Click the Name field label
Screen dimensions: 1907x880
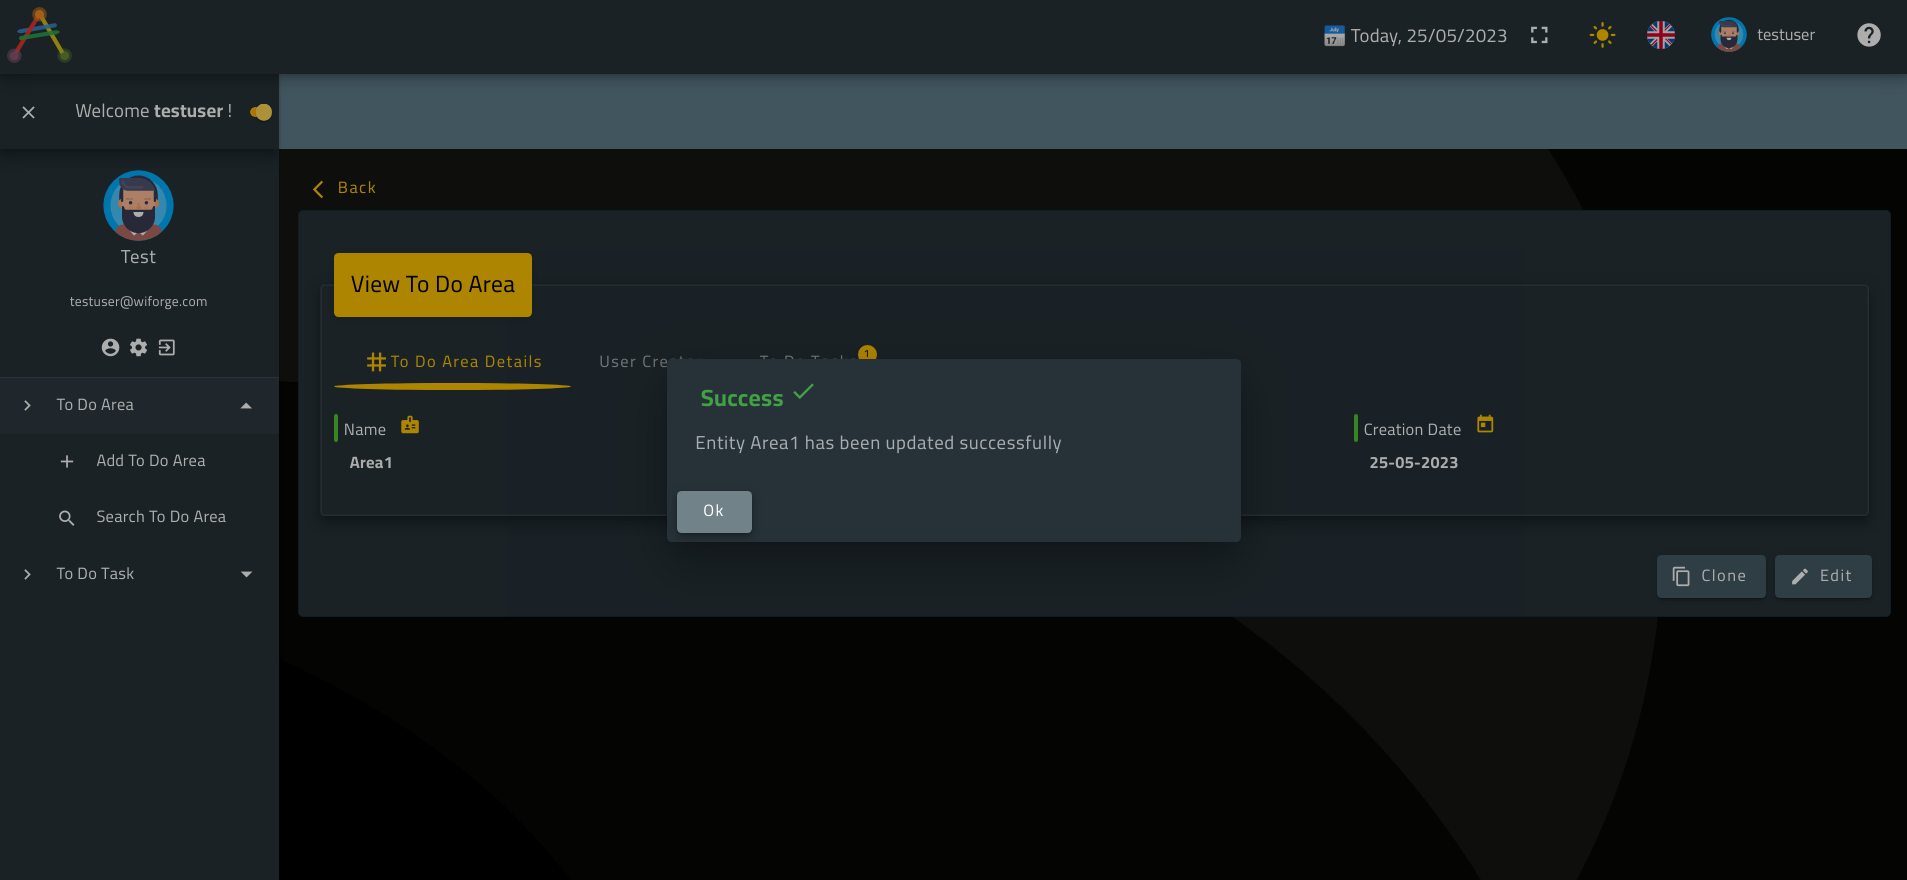coord(364,430)
